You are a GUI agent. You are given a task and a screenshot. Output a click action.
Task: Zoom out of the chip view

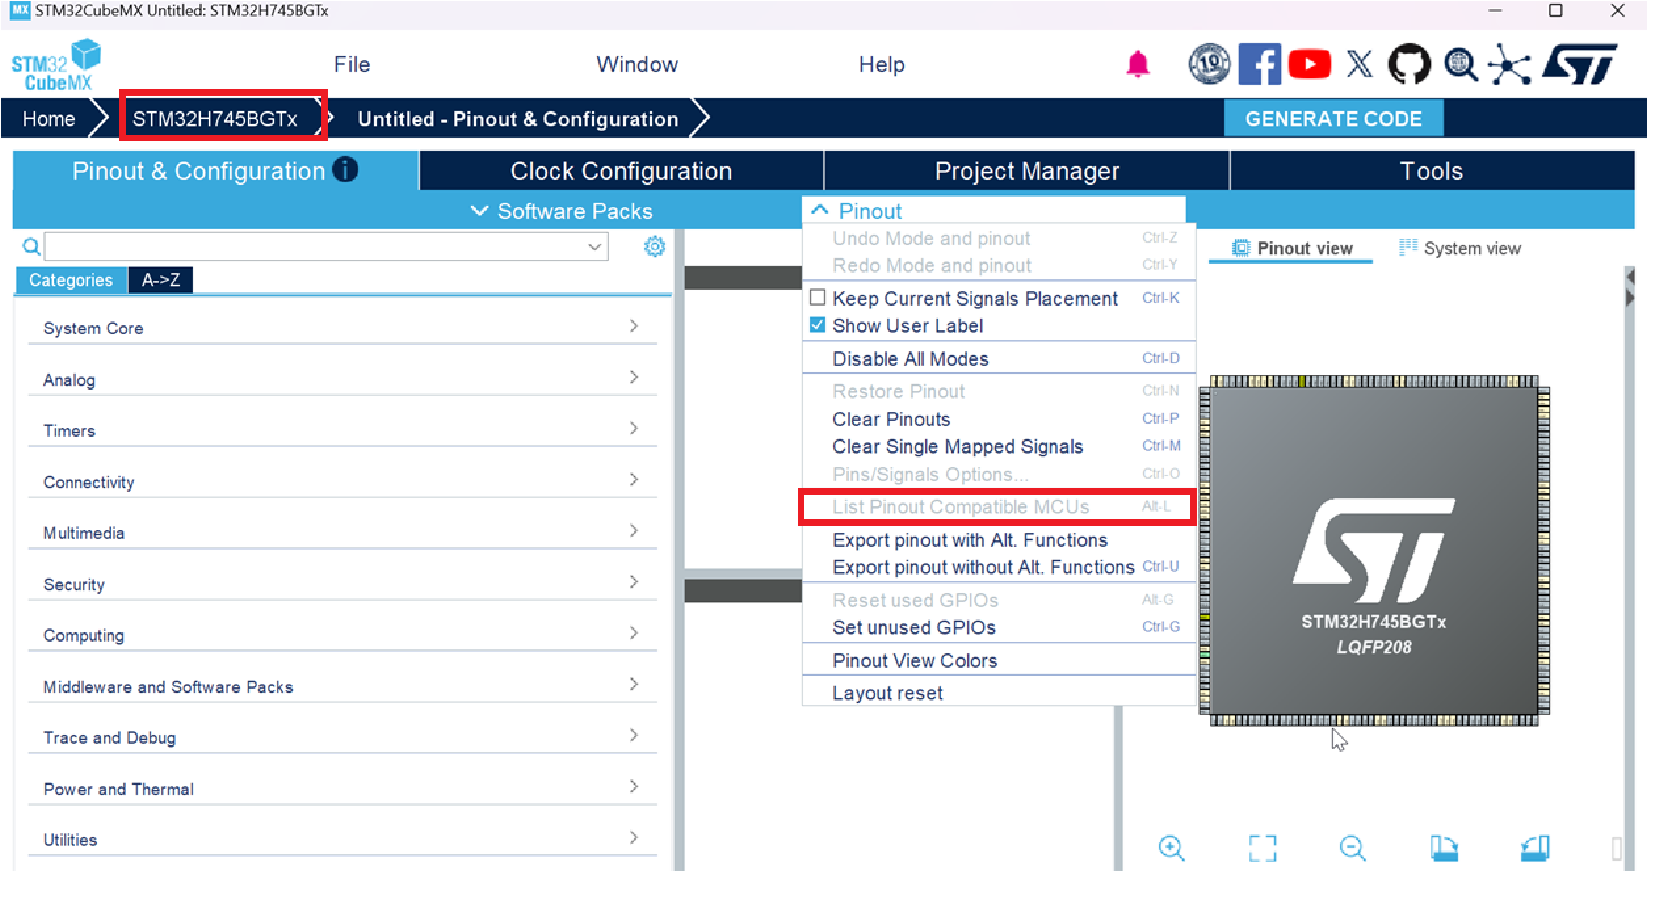[1353, 848]
